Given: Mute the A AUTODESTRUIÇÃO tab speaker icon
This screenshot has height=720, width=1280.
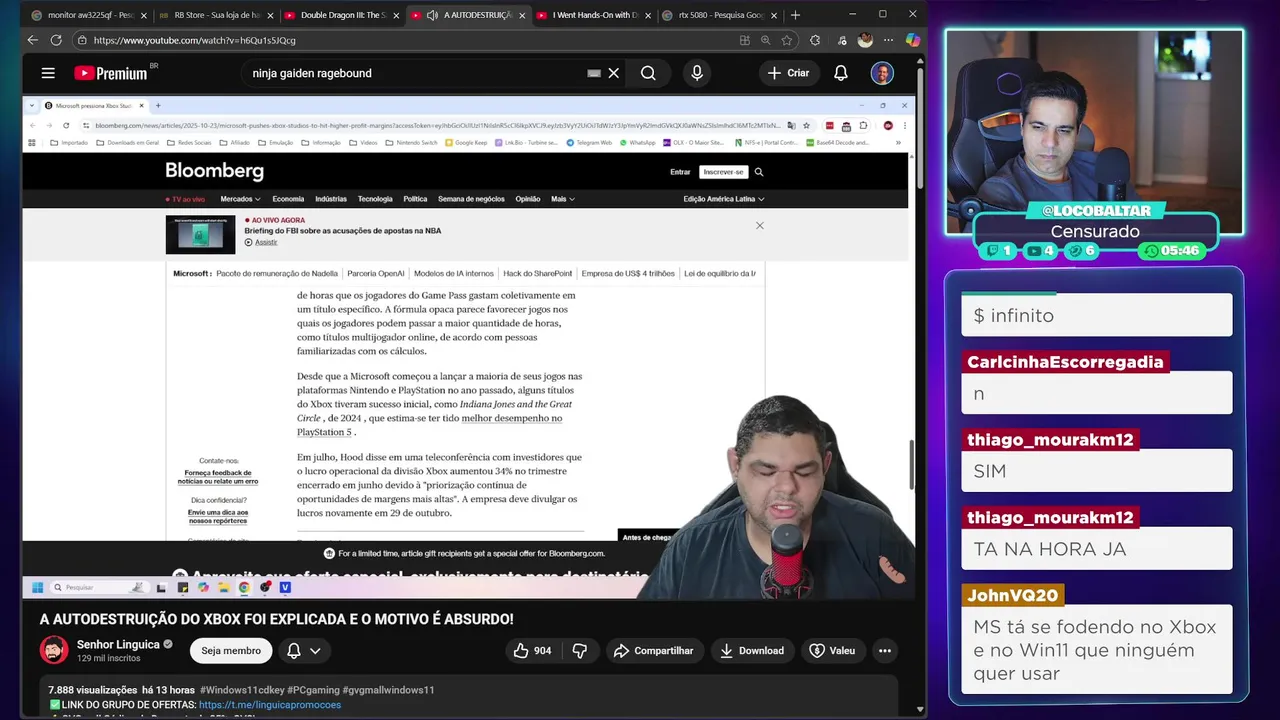Looking at the screenshot, I should pyautogui.click(x=432, y=15).
